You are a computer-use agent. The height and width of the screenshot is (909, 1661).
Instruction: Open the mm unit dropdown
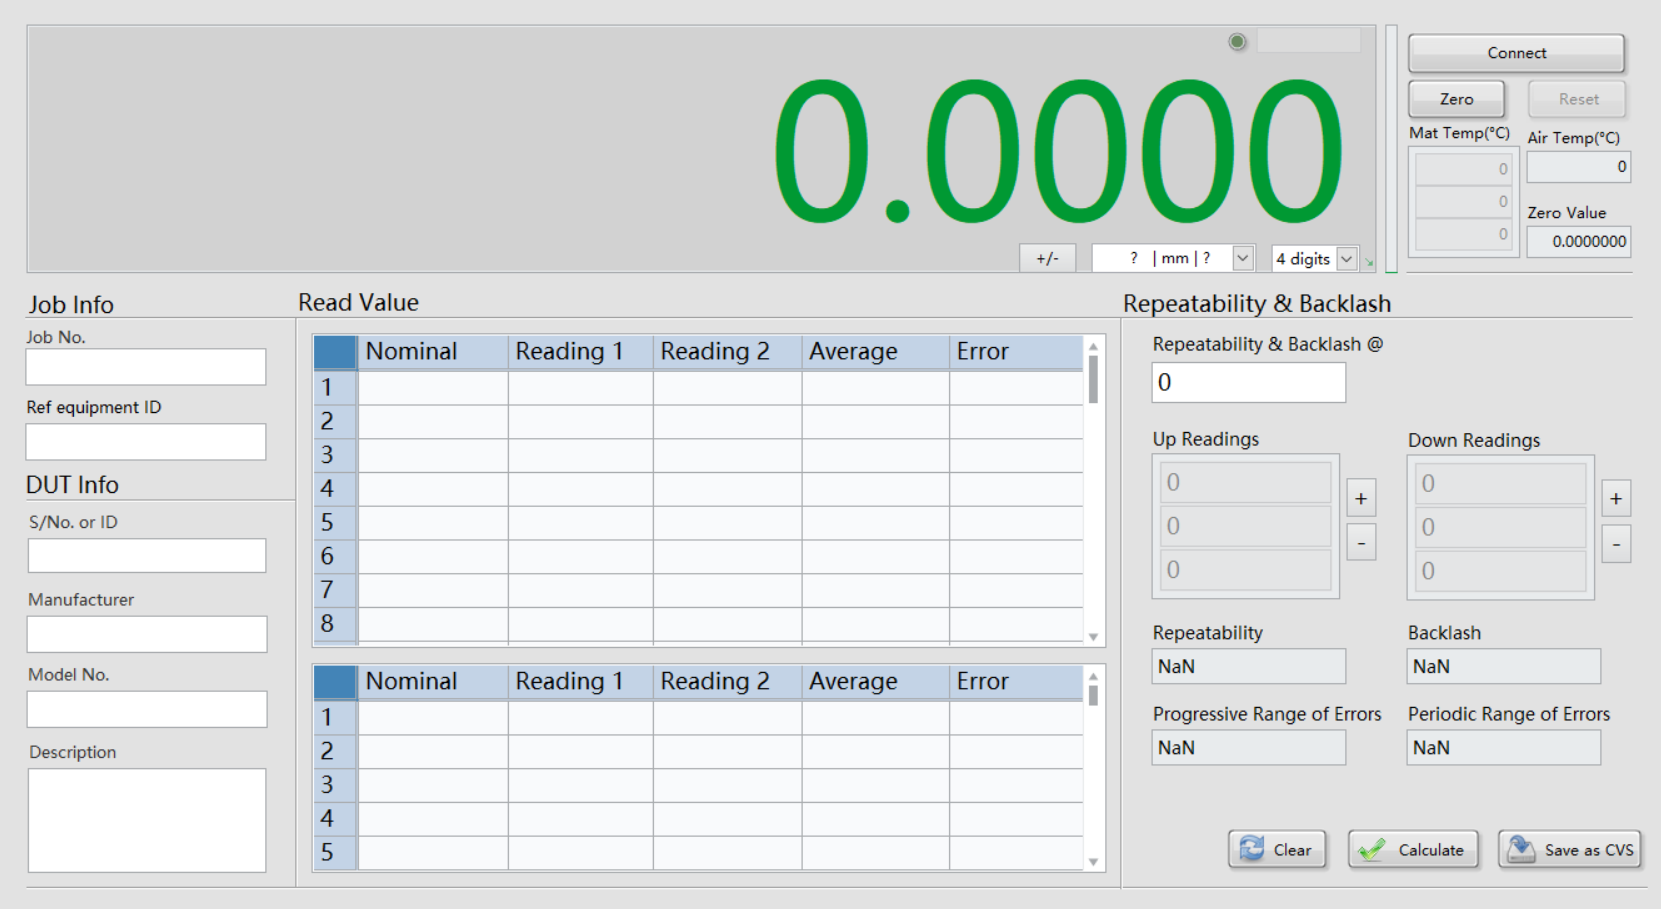tap(1242, 258)
